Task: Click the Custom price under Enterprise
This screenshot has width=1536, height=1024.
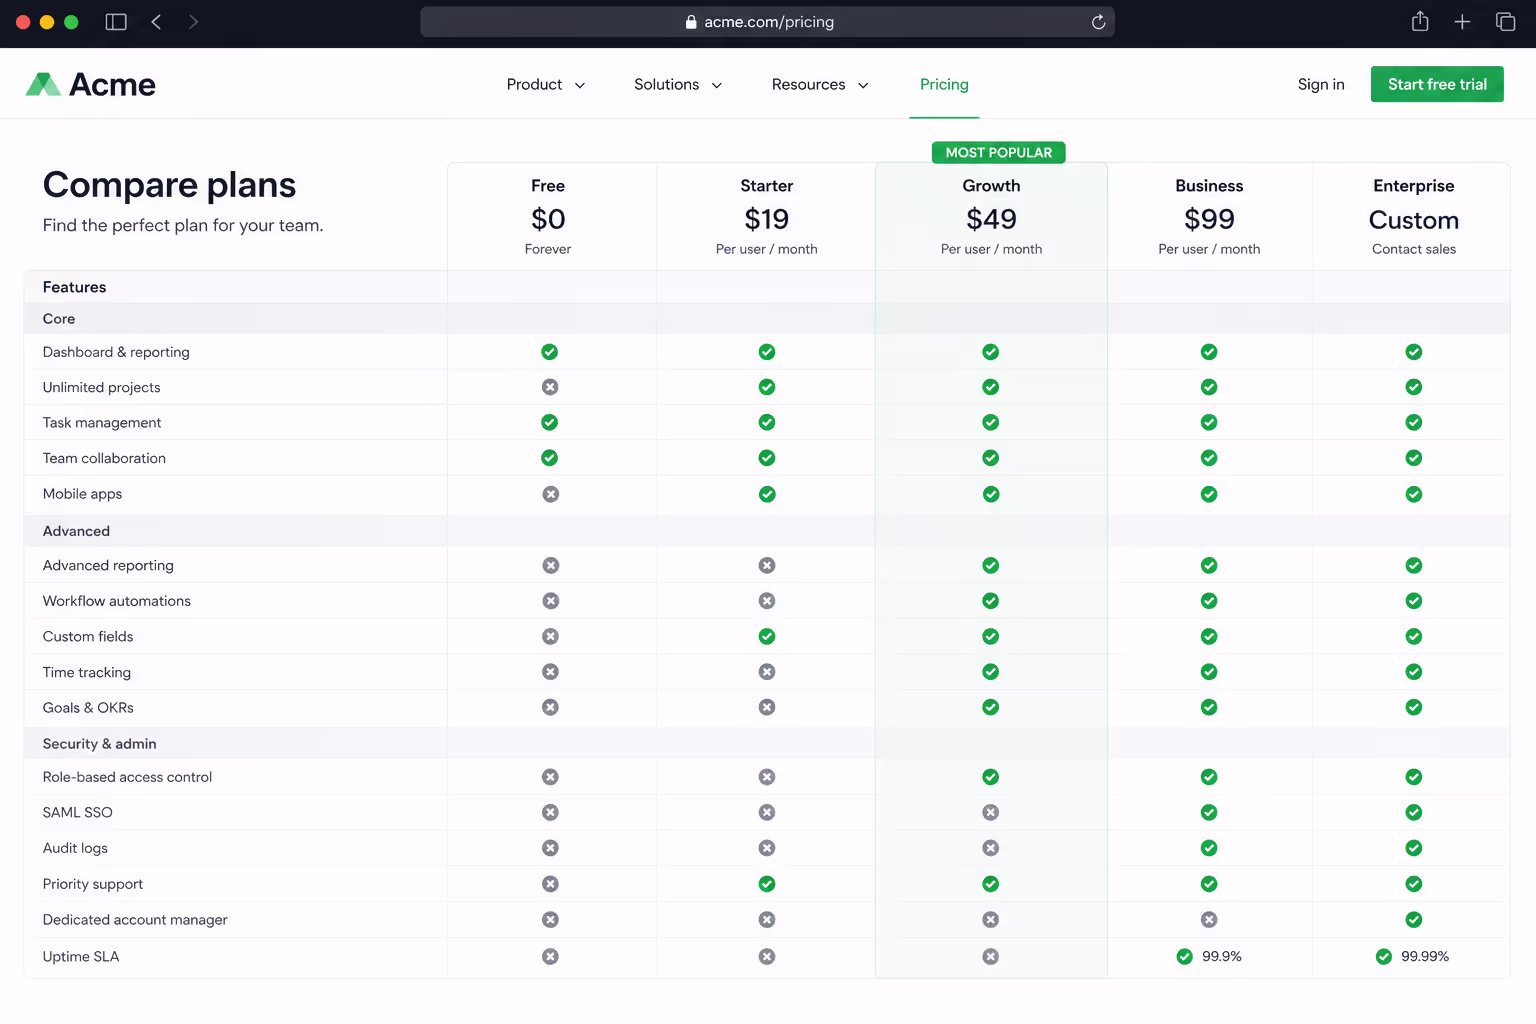Action: point(1414,220)
